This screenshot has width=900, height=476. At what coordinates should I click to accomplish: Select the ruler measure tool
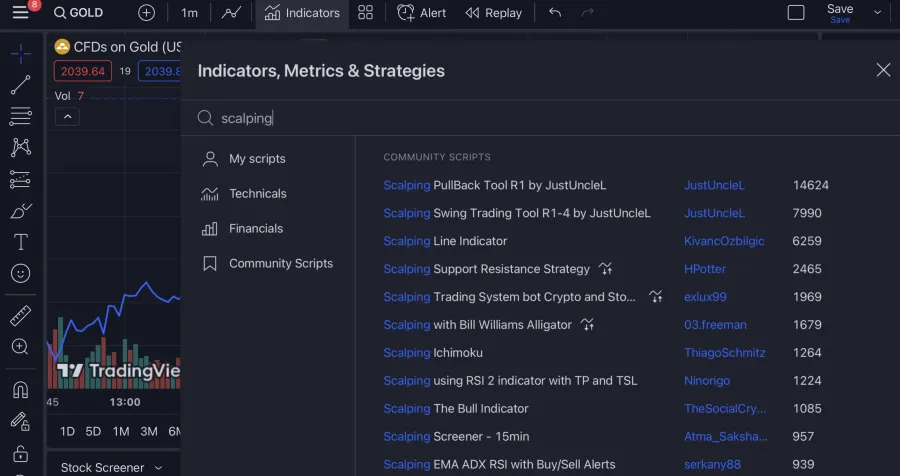pyautogui.click(x=21, y=315)
